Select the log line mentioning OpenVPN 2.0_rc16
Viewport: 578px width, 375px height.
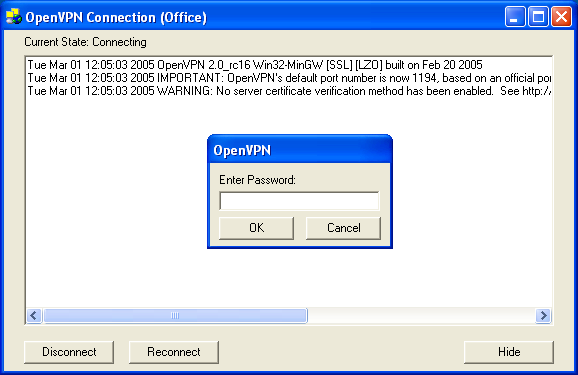tap(255, 65)
